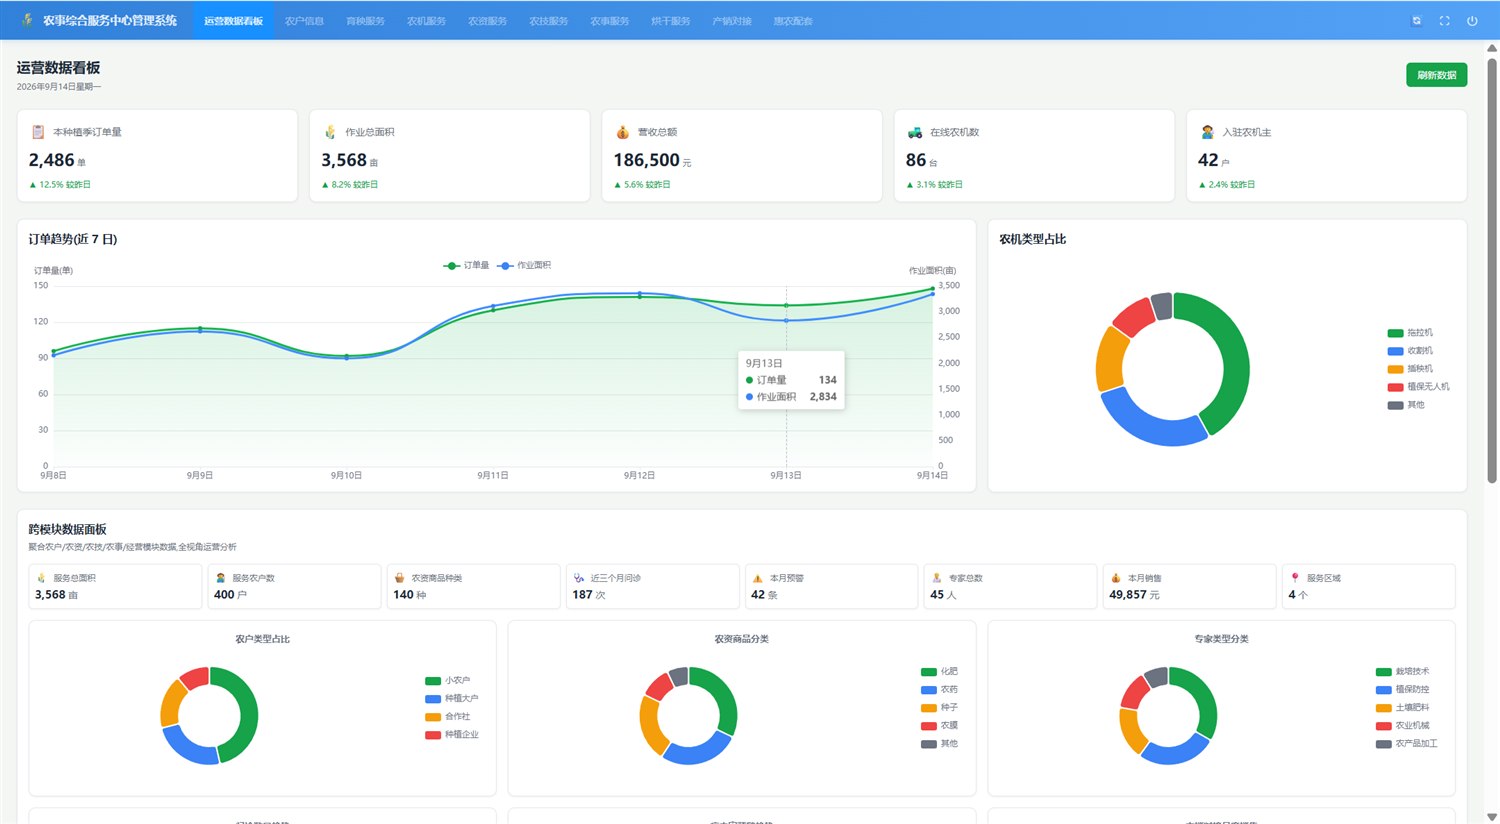
Task: Click the expert icon beside 专家总数
Action: (936, 578)
